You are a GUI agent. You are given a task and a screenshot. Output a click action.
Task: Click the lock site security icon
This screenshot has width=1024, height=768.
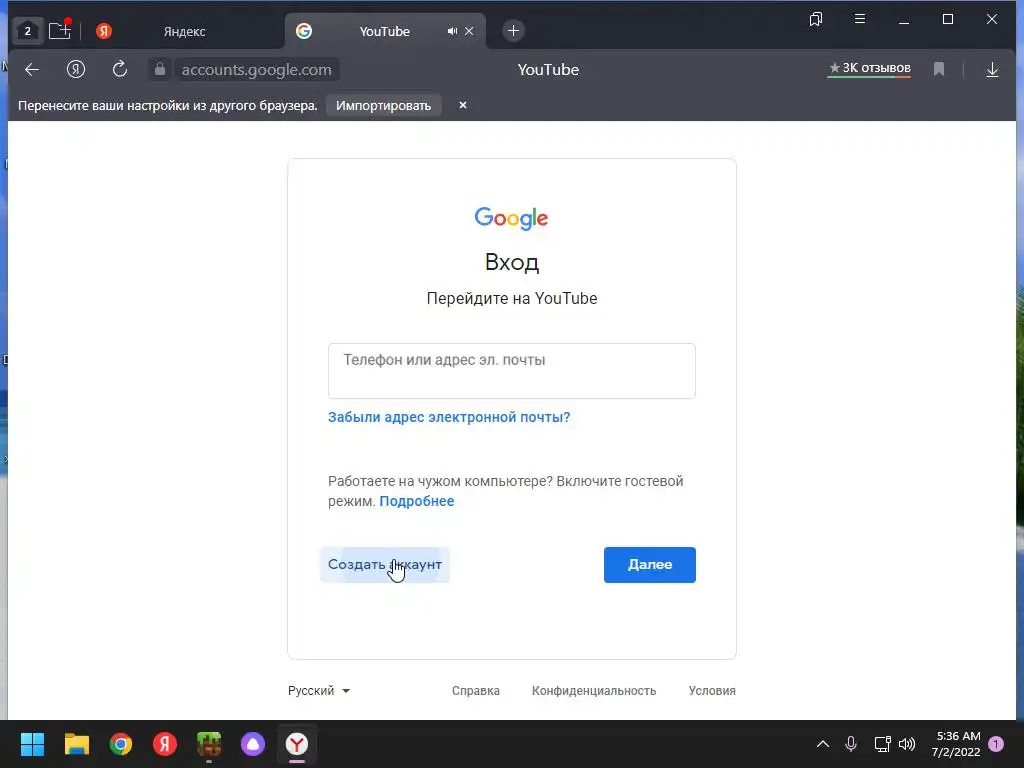(x=160, y=69)
